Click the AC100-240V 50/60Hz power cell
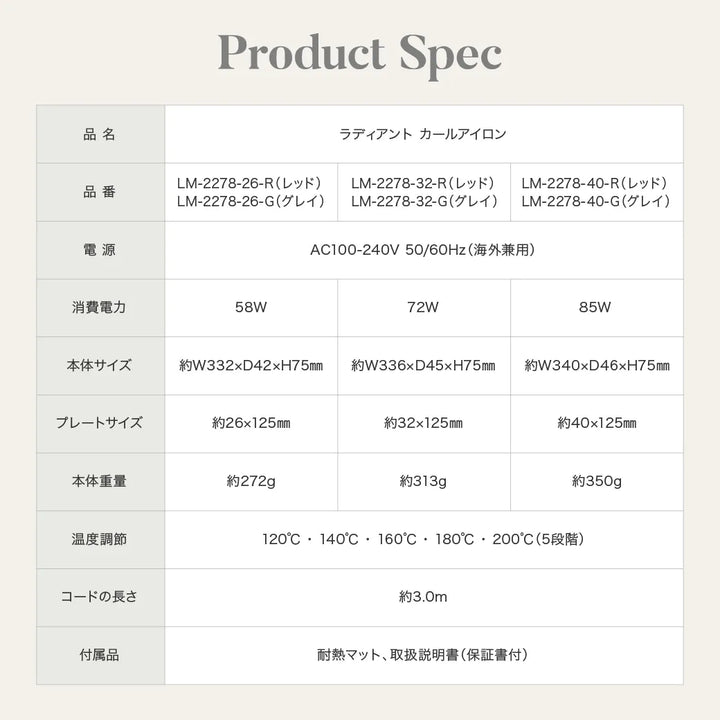The width and height of the screenshot is (720, 720). click(x=423, y=250)
